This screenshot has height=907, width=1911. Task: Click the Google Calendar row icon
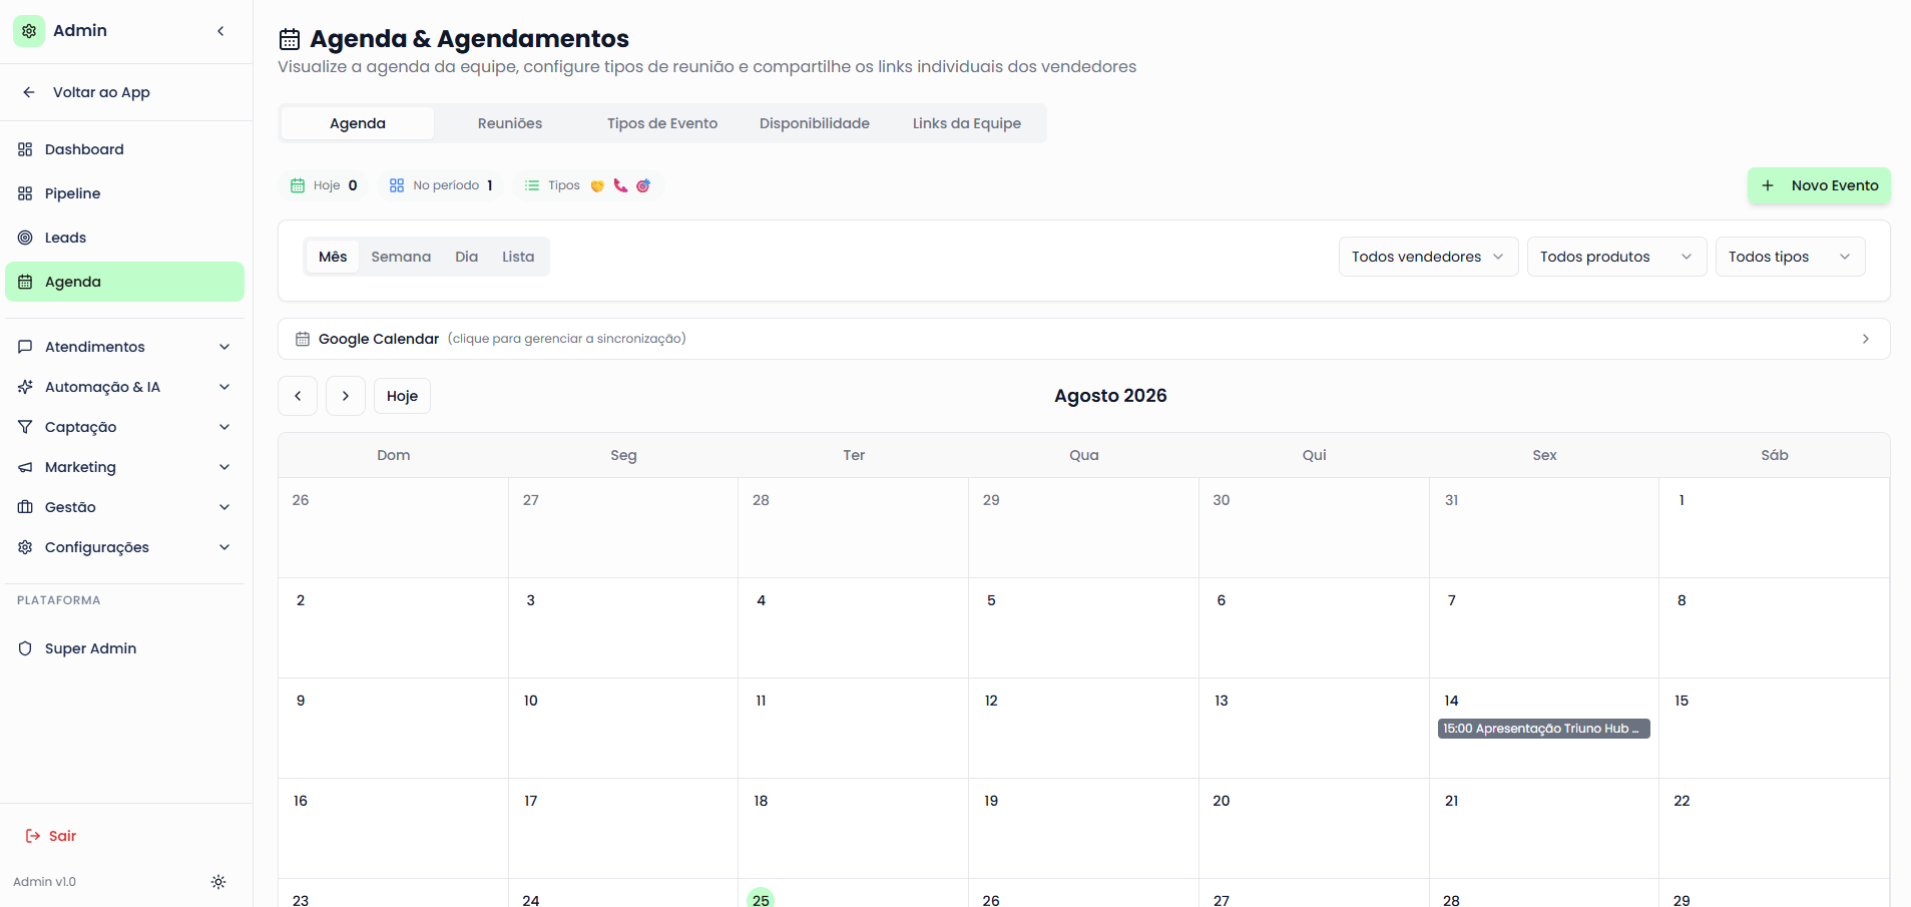[x=302, y=339]
